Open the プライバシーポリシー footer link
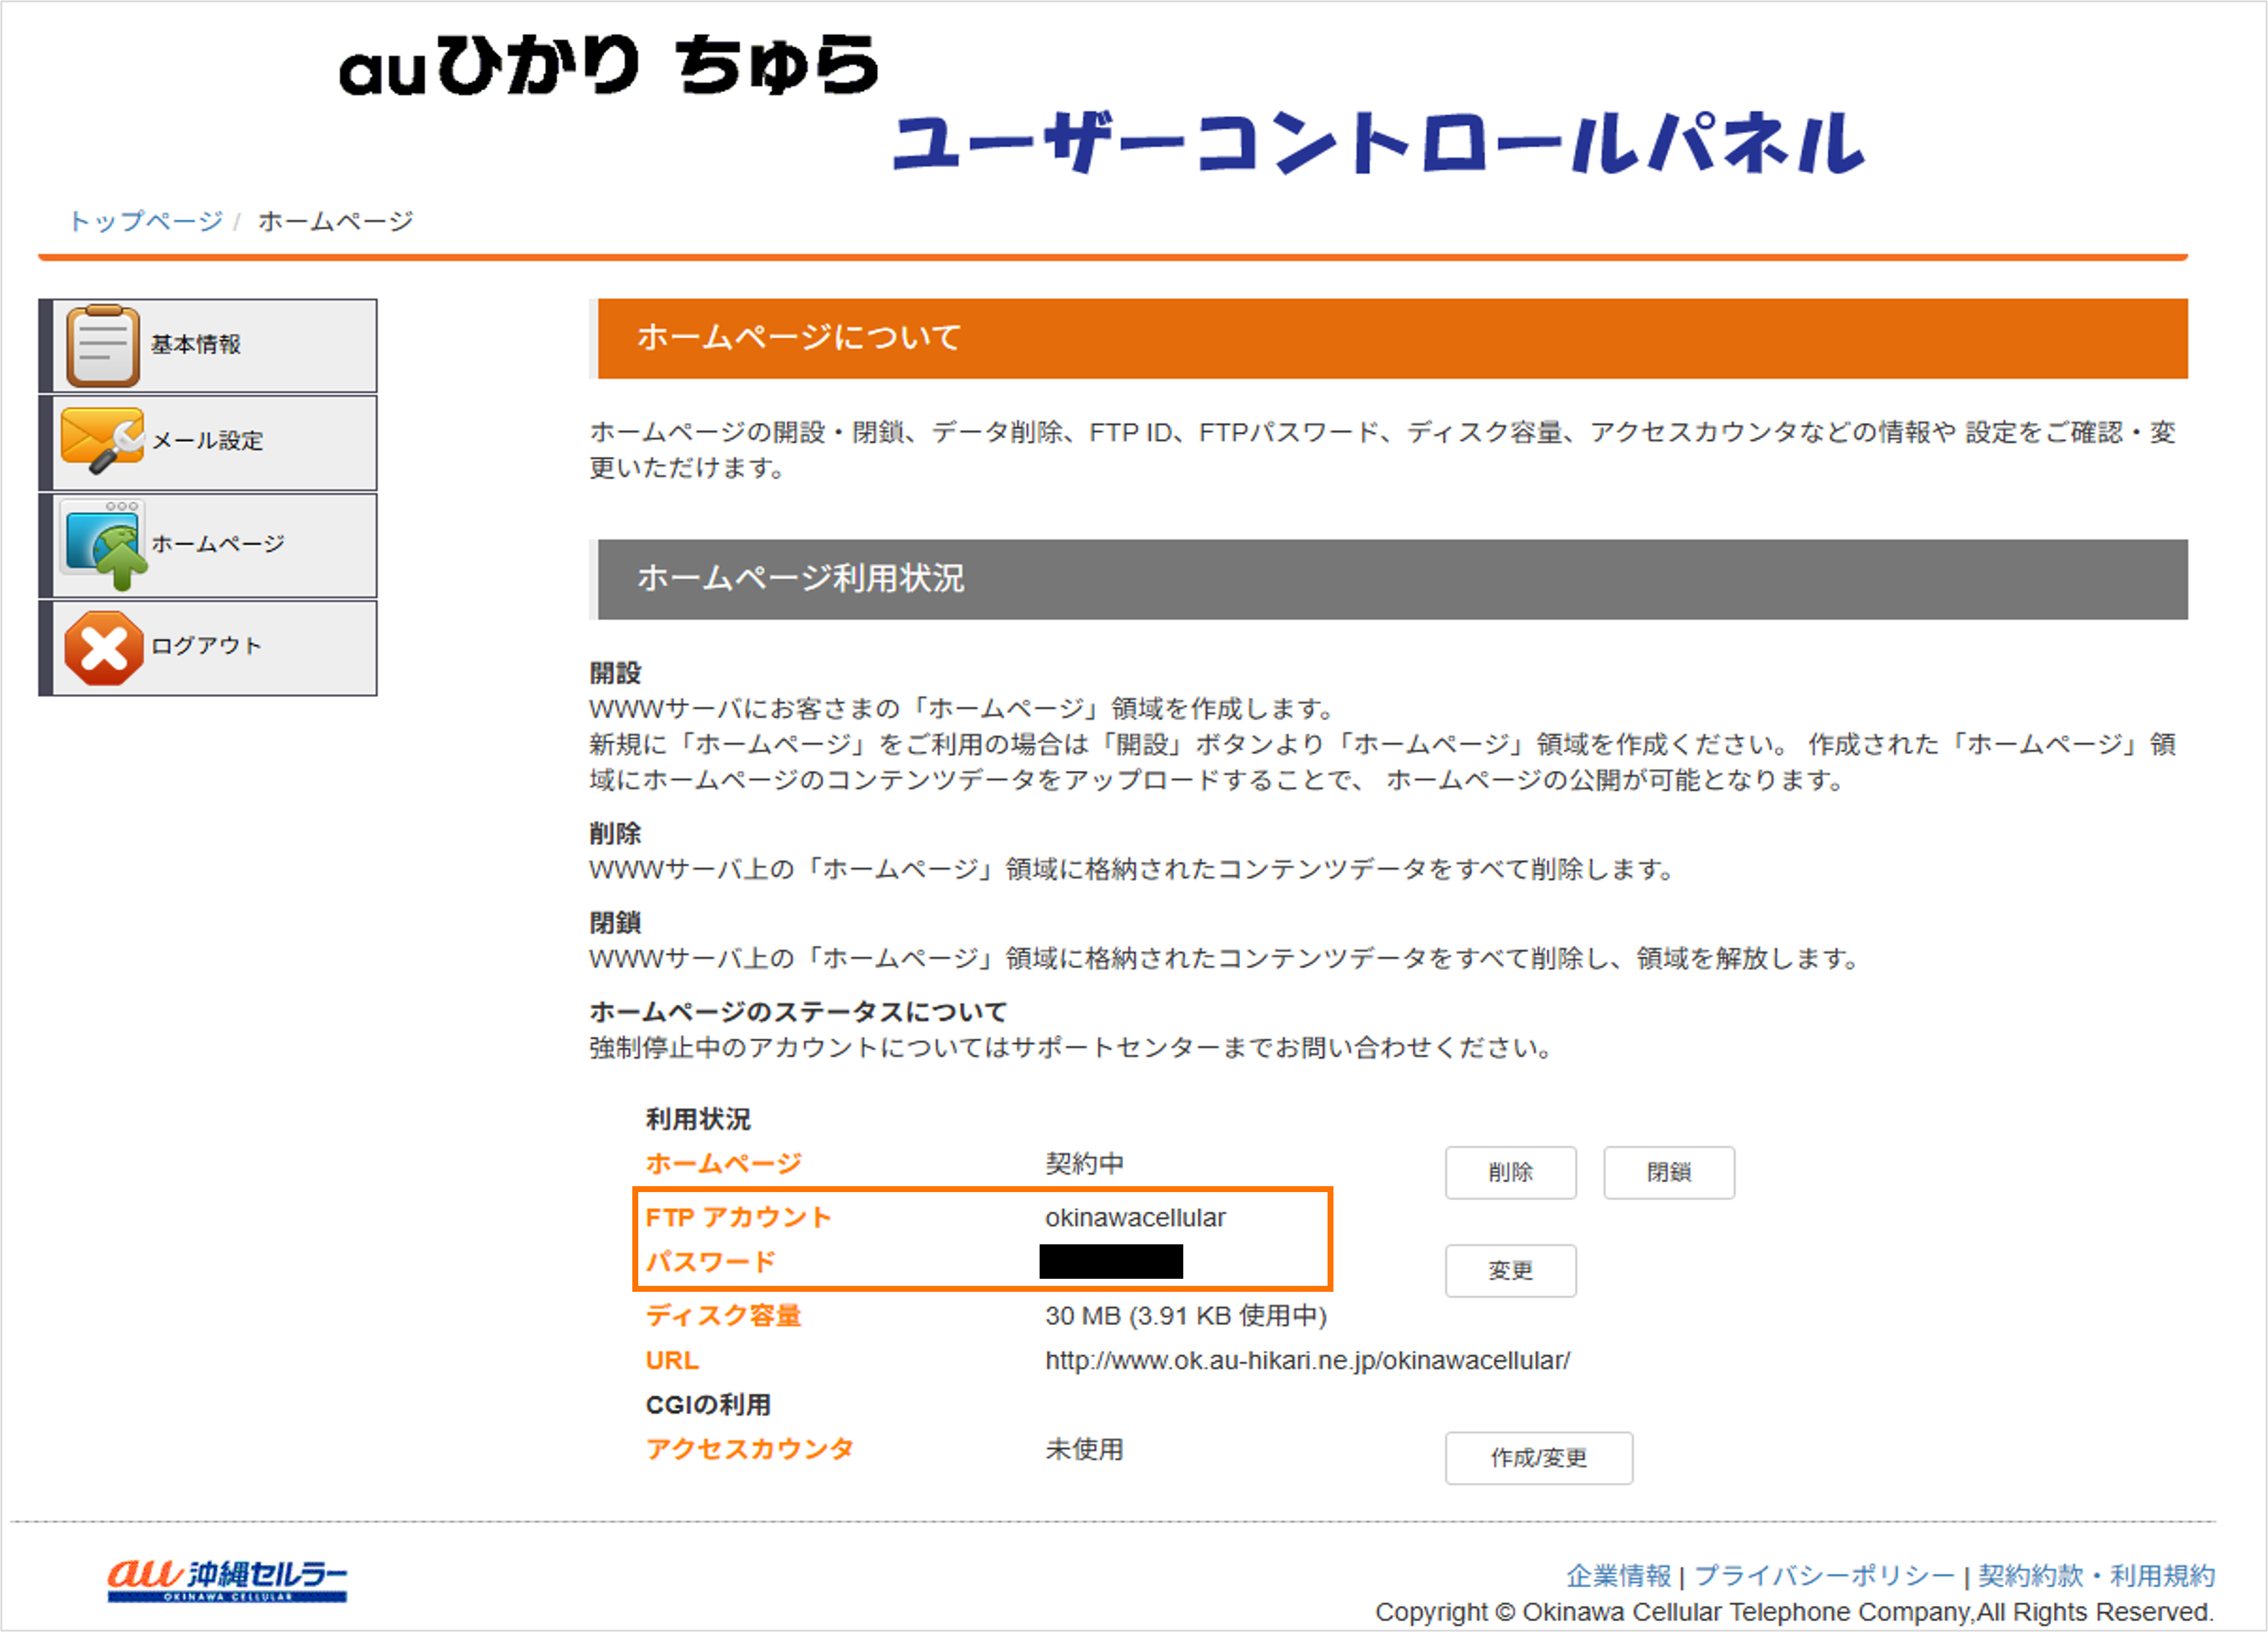Viewport: 2268px width, 1632px height. [1824, 1576]
